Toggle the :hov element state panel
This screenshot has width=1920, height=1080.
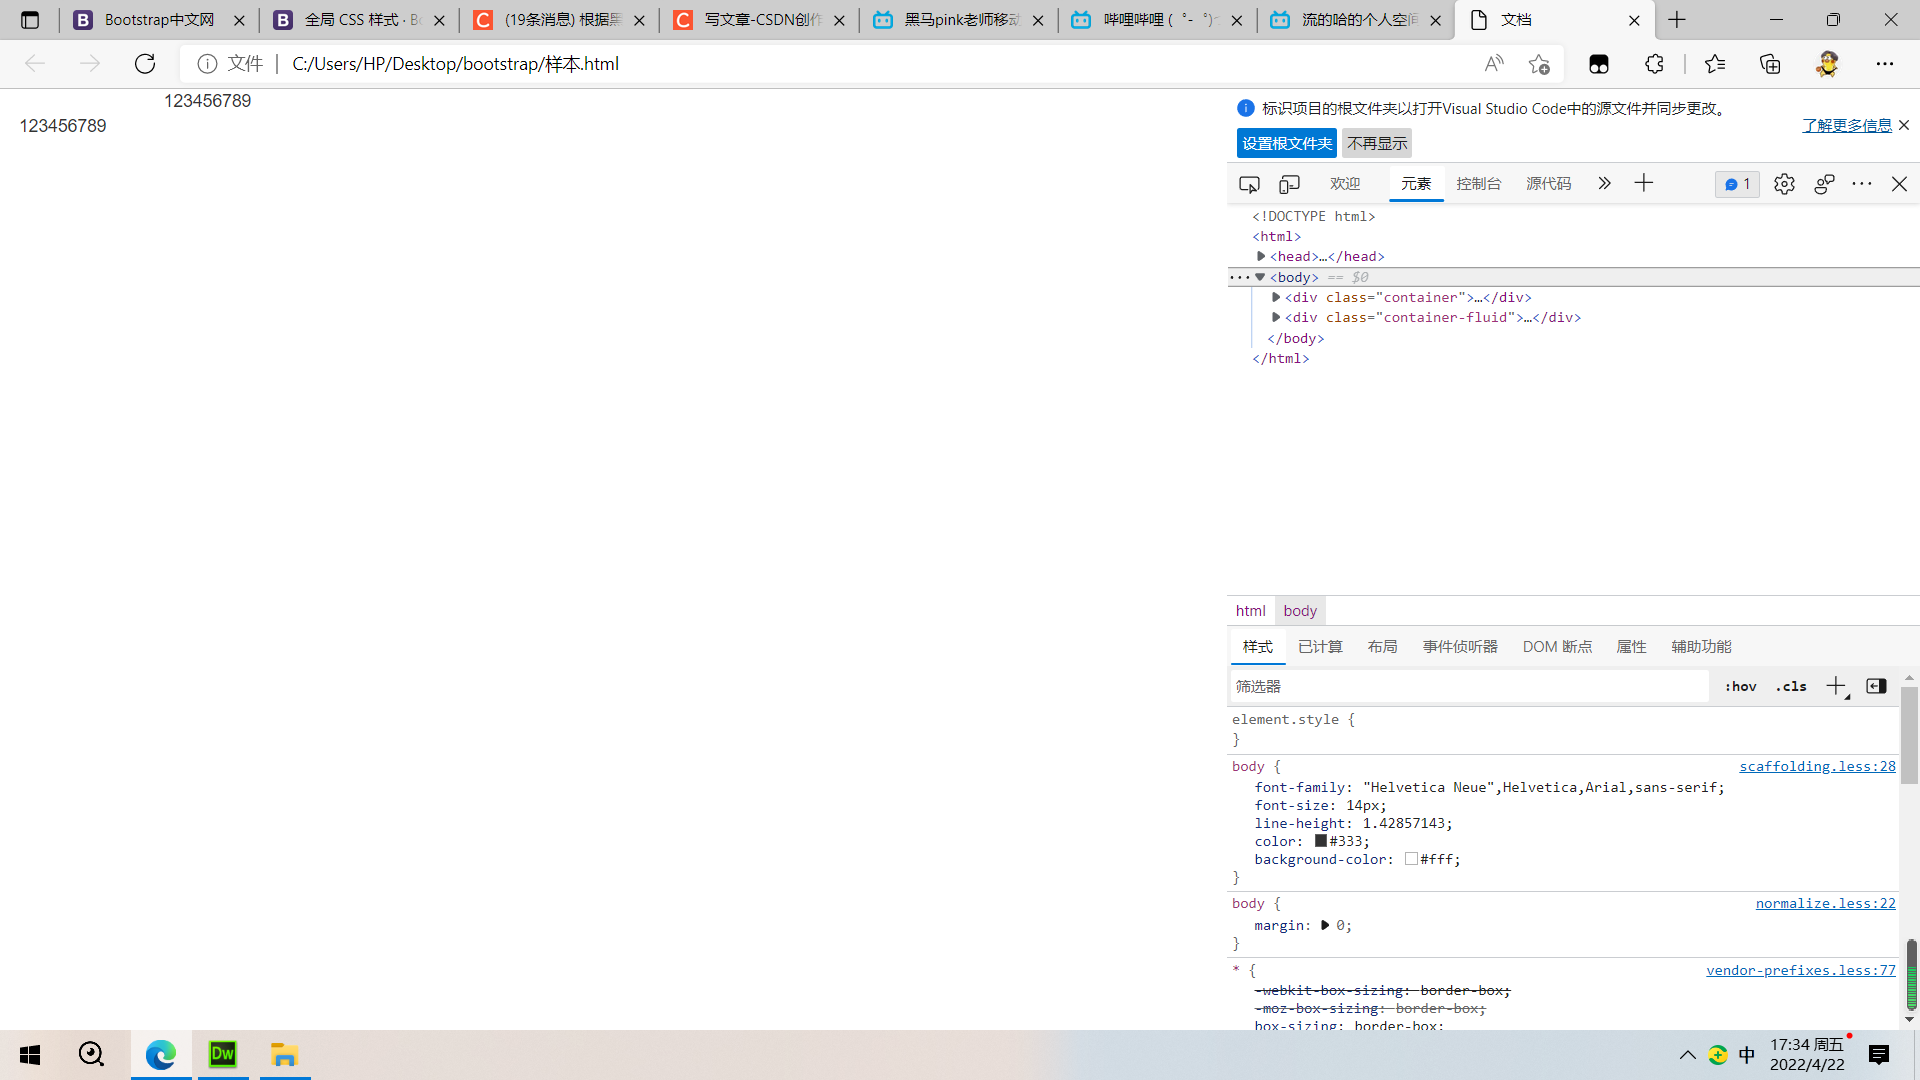[x=1740, y=686]
